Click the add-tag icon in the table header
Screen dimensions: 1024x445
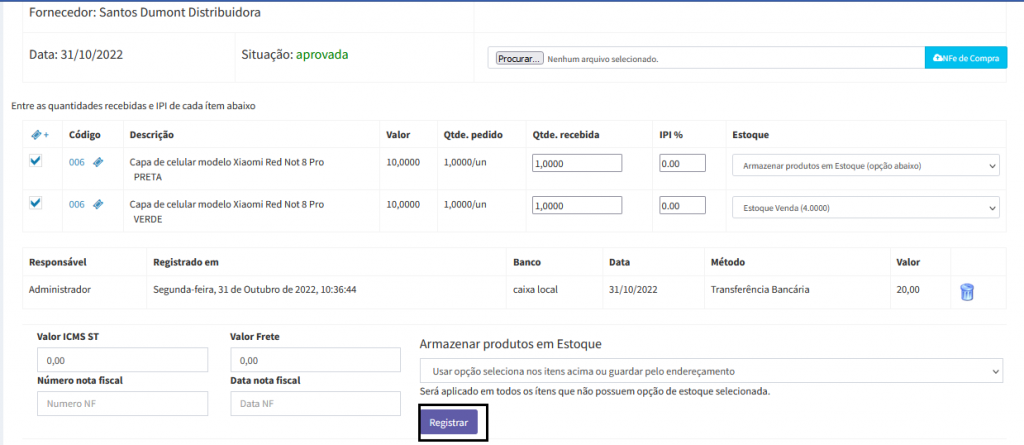click(38, 134)
